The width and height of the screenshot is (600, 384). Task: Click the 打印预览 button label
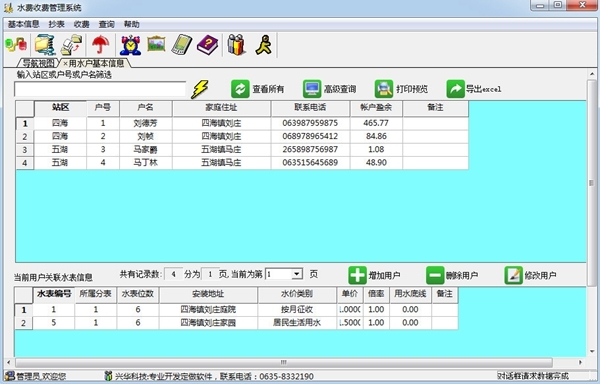click(412, 89)
